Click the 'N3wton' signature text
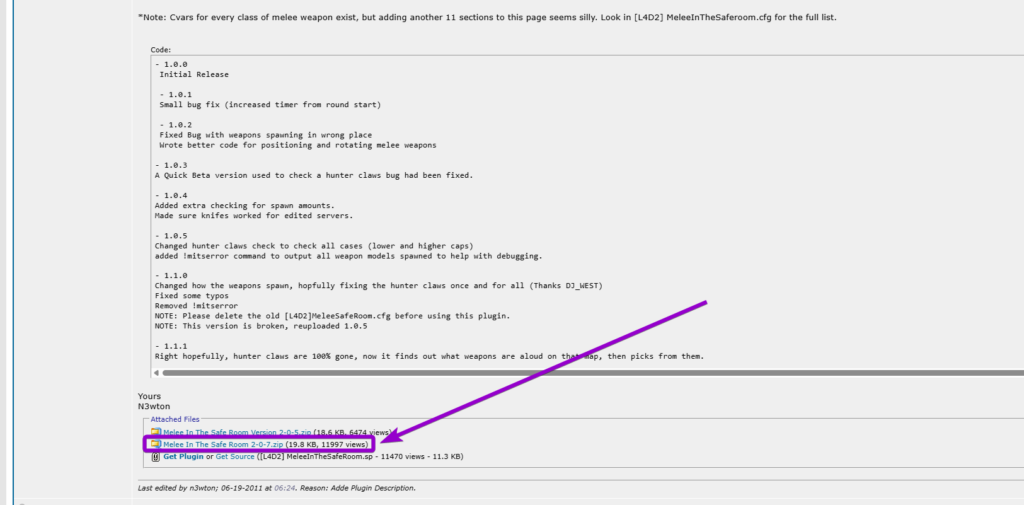 coord(154,406)
